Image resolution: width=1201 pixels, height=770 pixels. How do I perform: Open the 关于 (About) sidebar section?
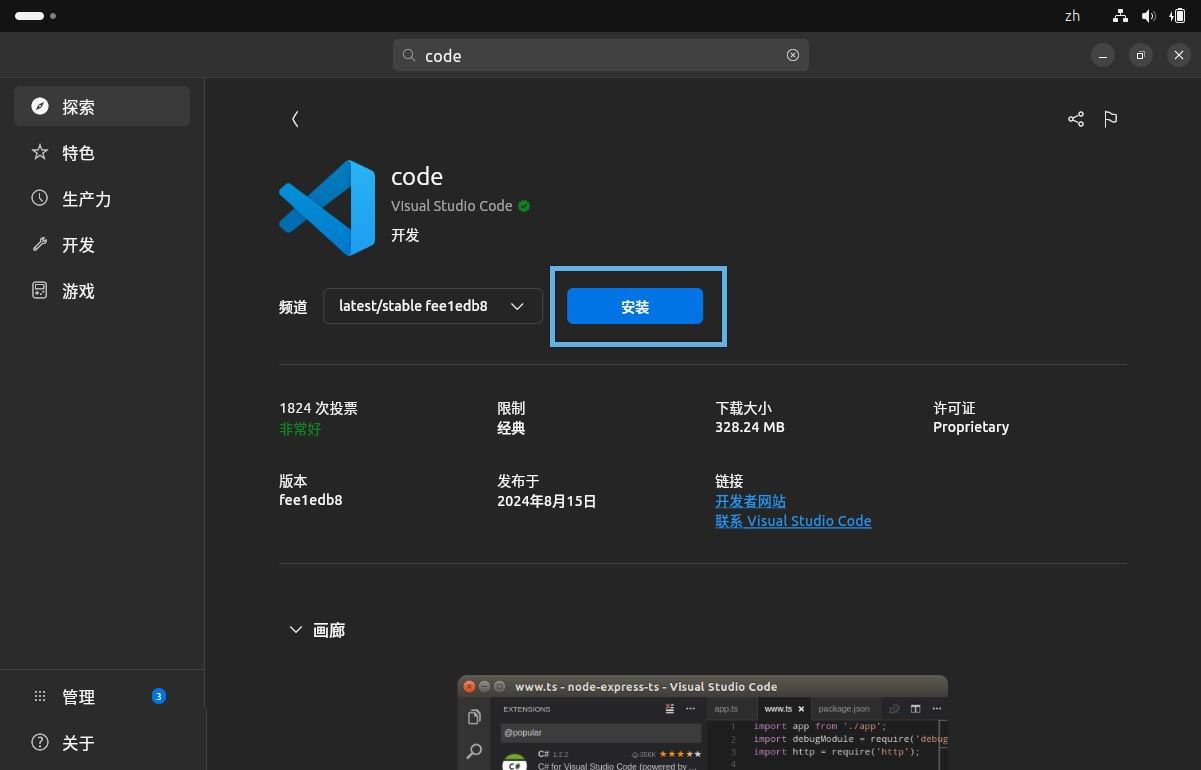click(x=102, y=742)
